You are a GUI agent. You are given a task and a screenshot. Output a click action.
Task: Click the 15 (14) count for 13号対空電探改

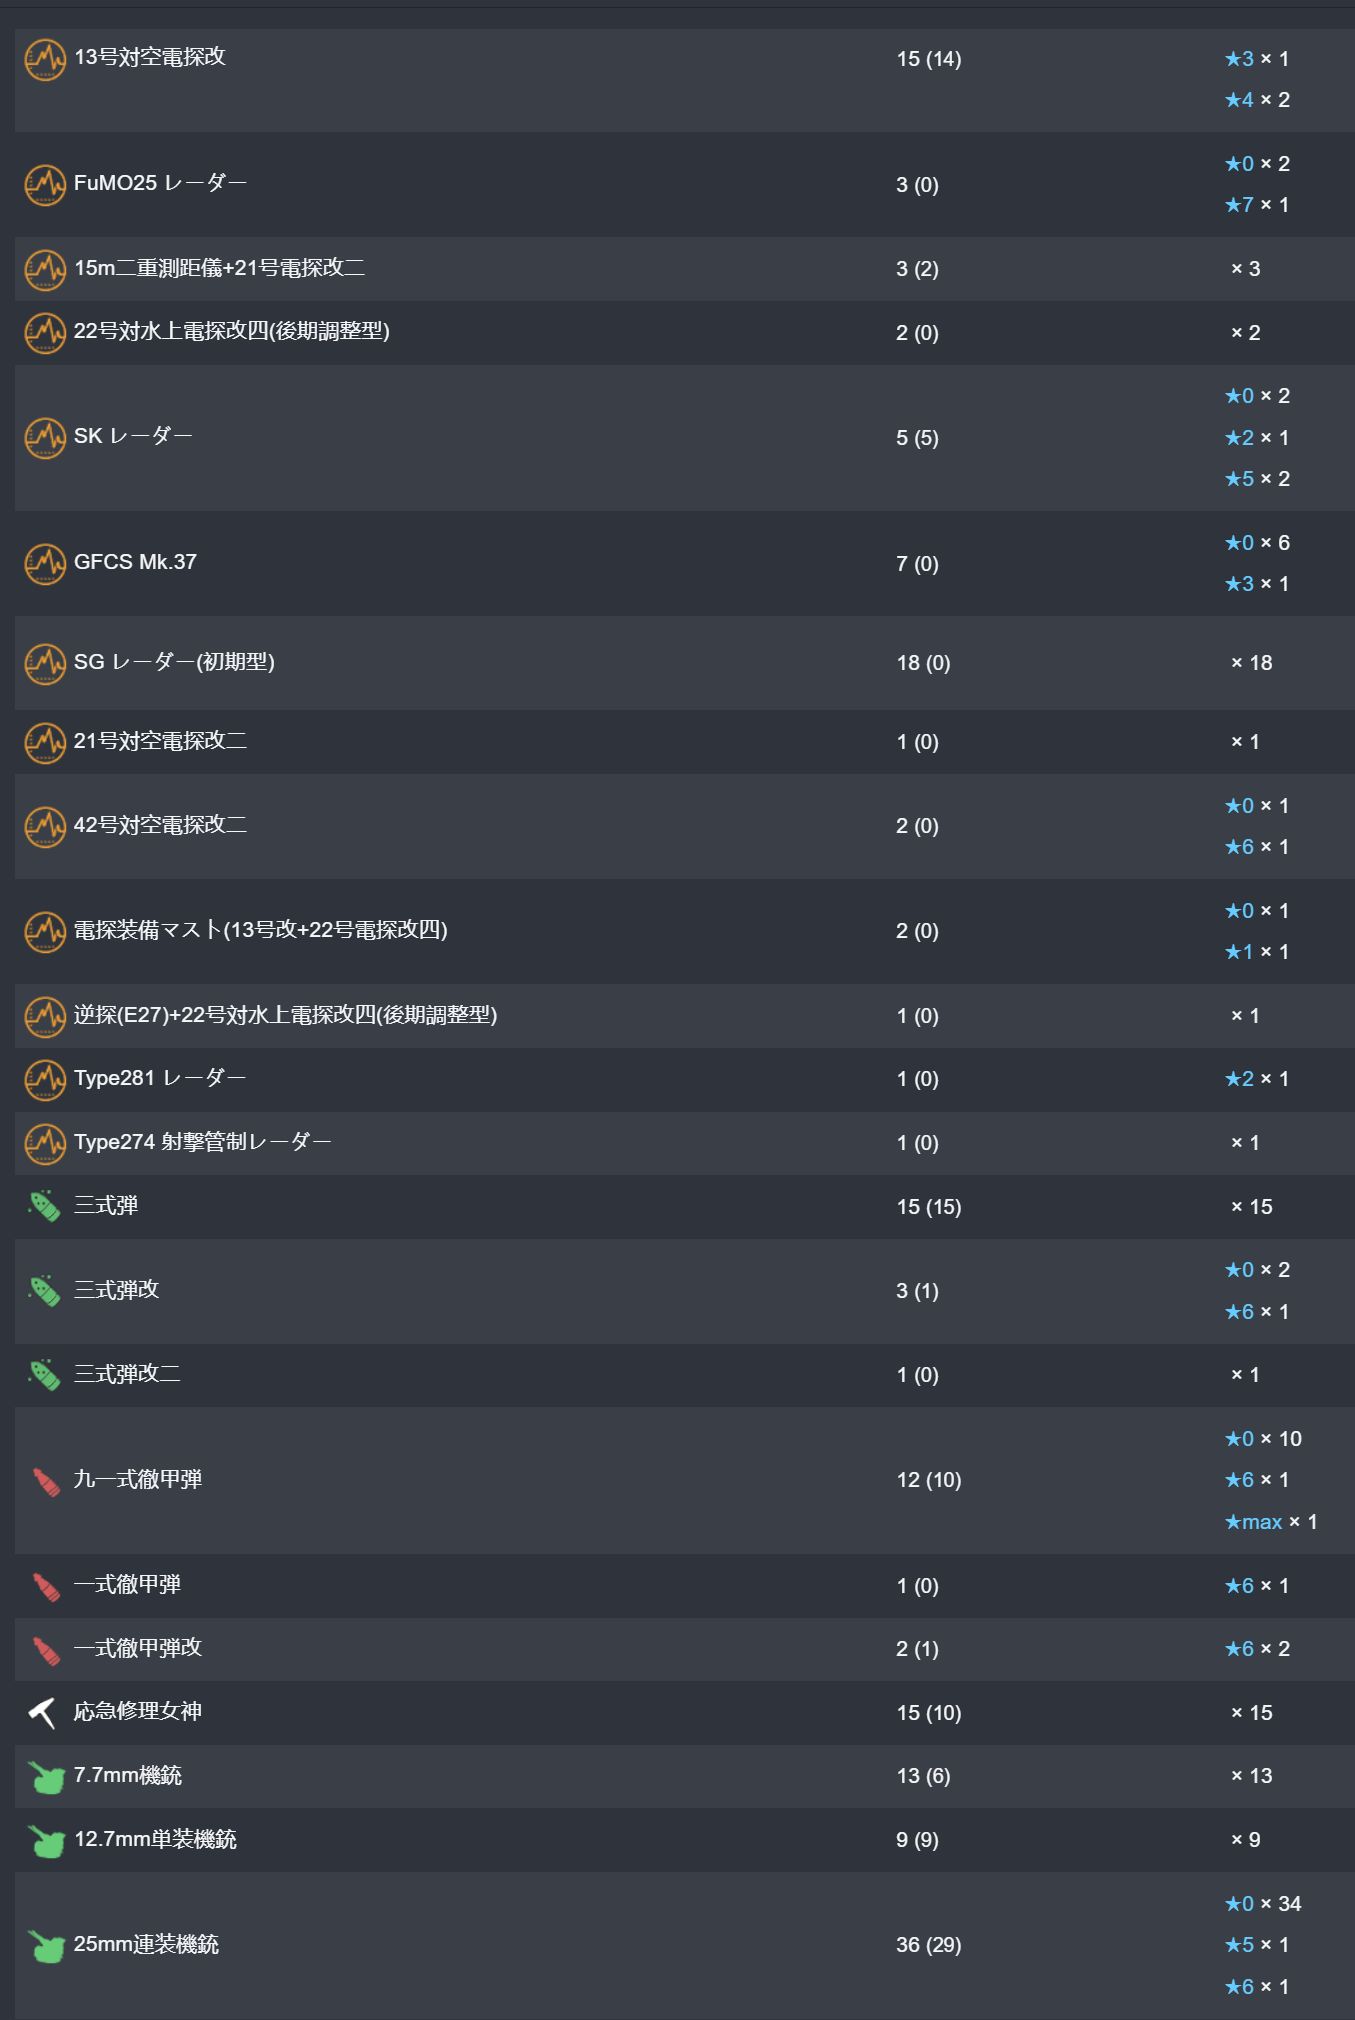[x=928, y=59]
